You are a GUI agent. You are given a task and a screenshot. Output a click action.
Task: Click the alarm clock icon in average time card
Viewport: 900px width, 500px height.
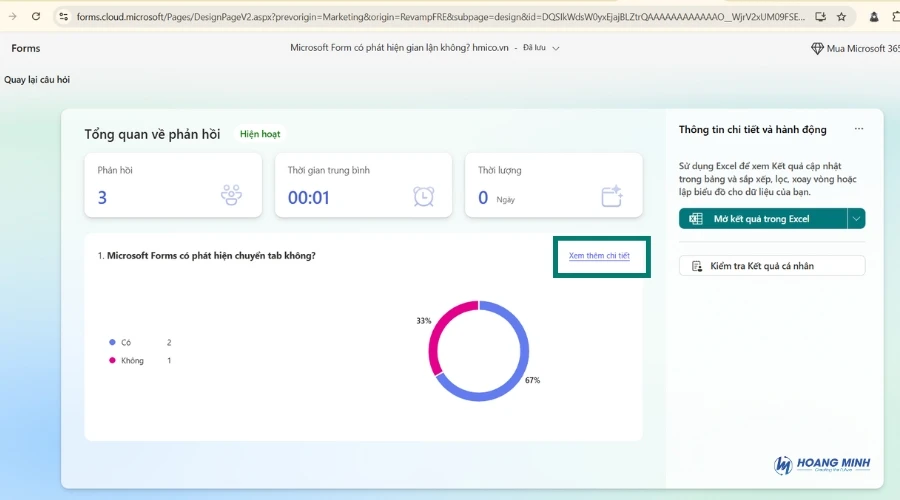tap(424, 196)
